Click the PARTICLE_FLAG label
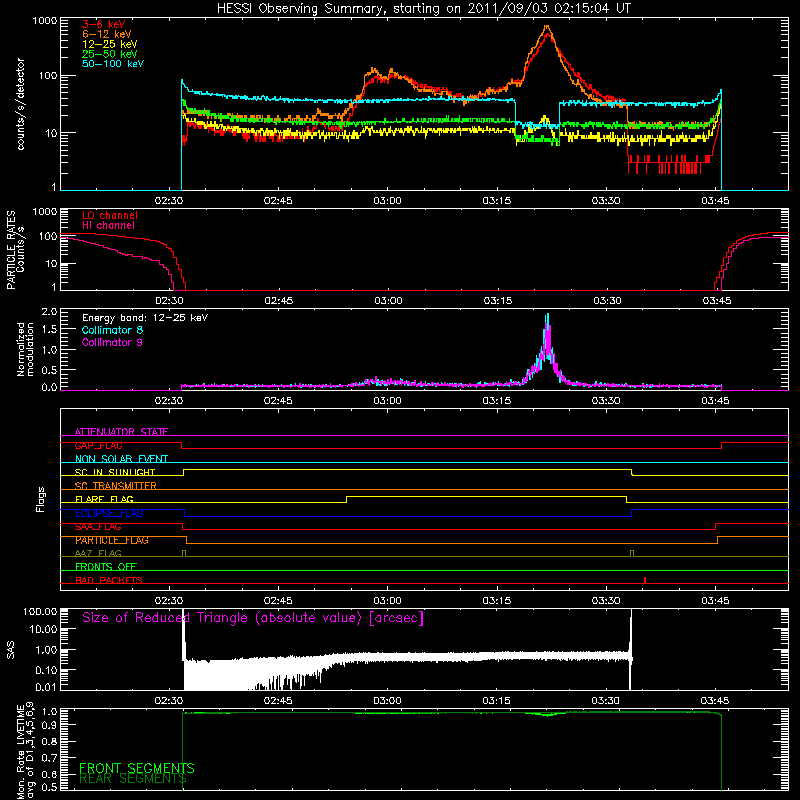Viewport: 800px width, 800px height. click(112, 540)
